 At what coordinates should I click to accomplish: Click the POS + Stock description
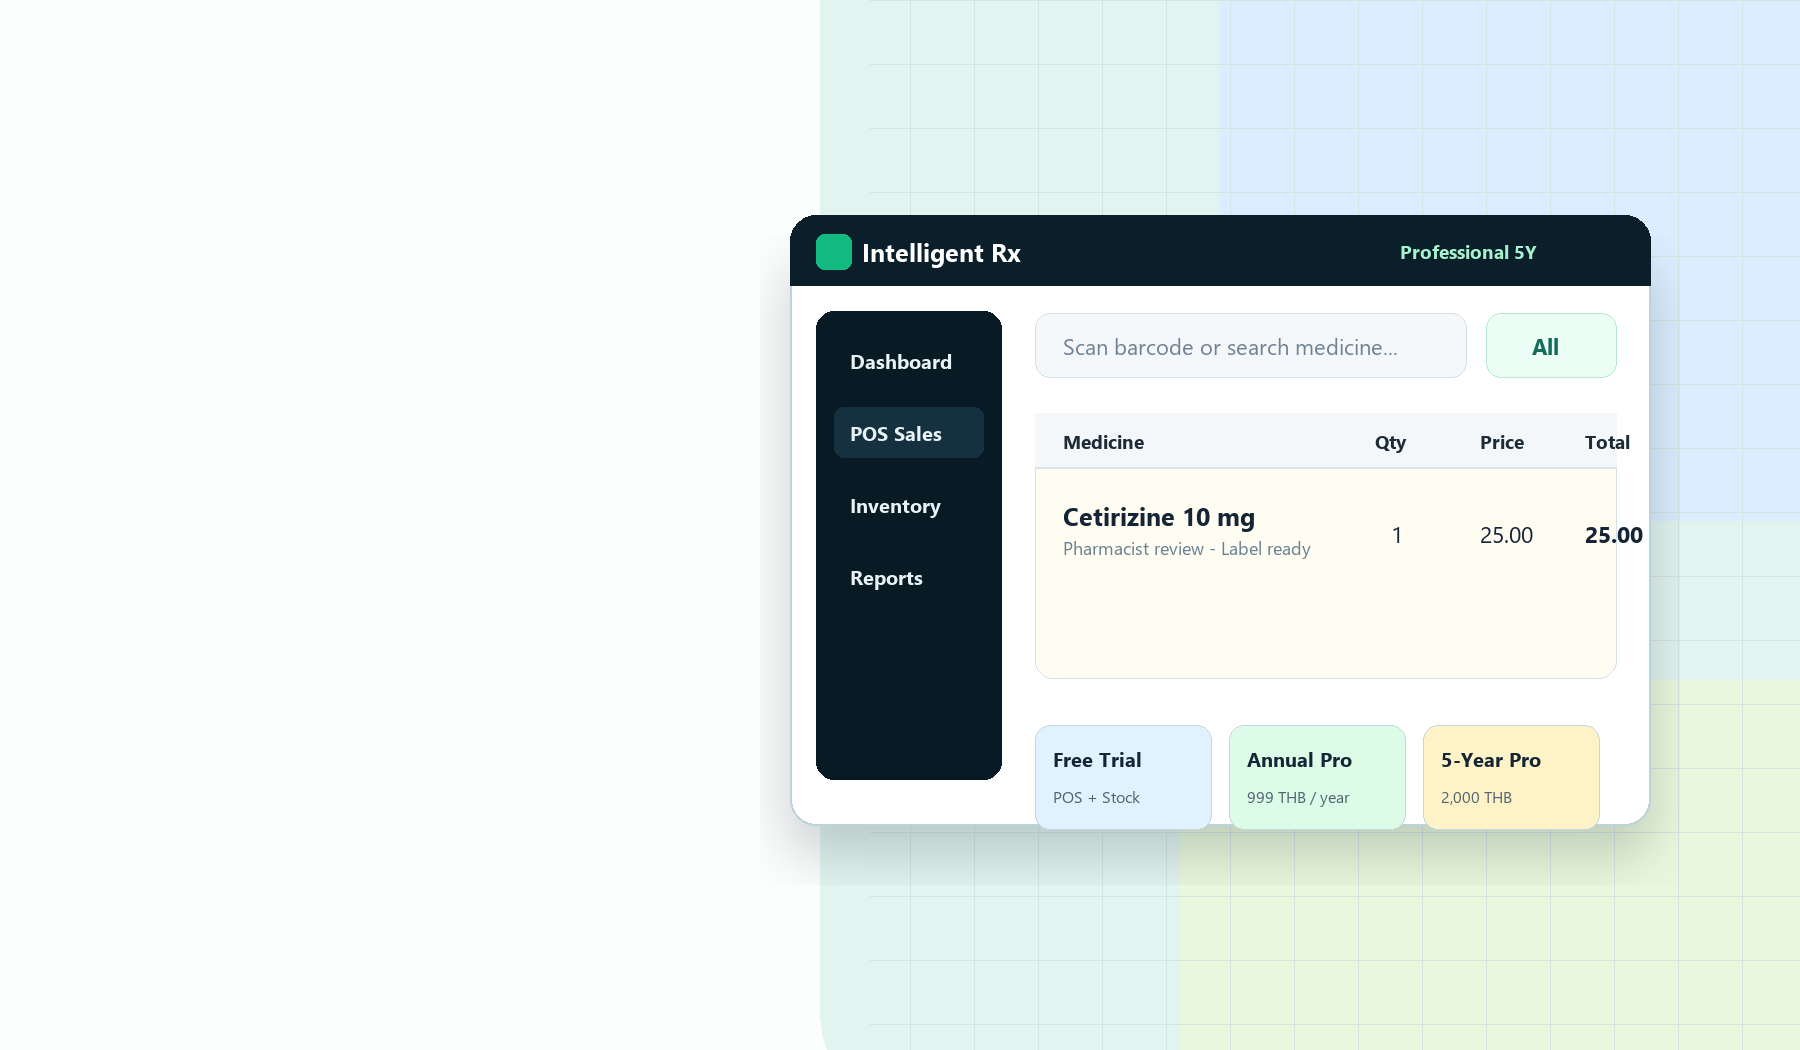click(x=1096, y=797)
